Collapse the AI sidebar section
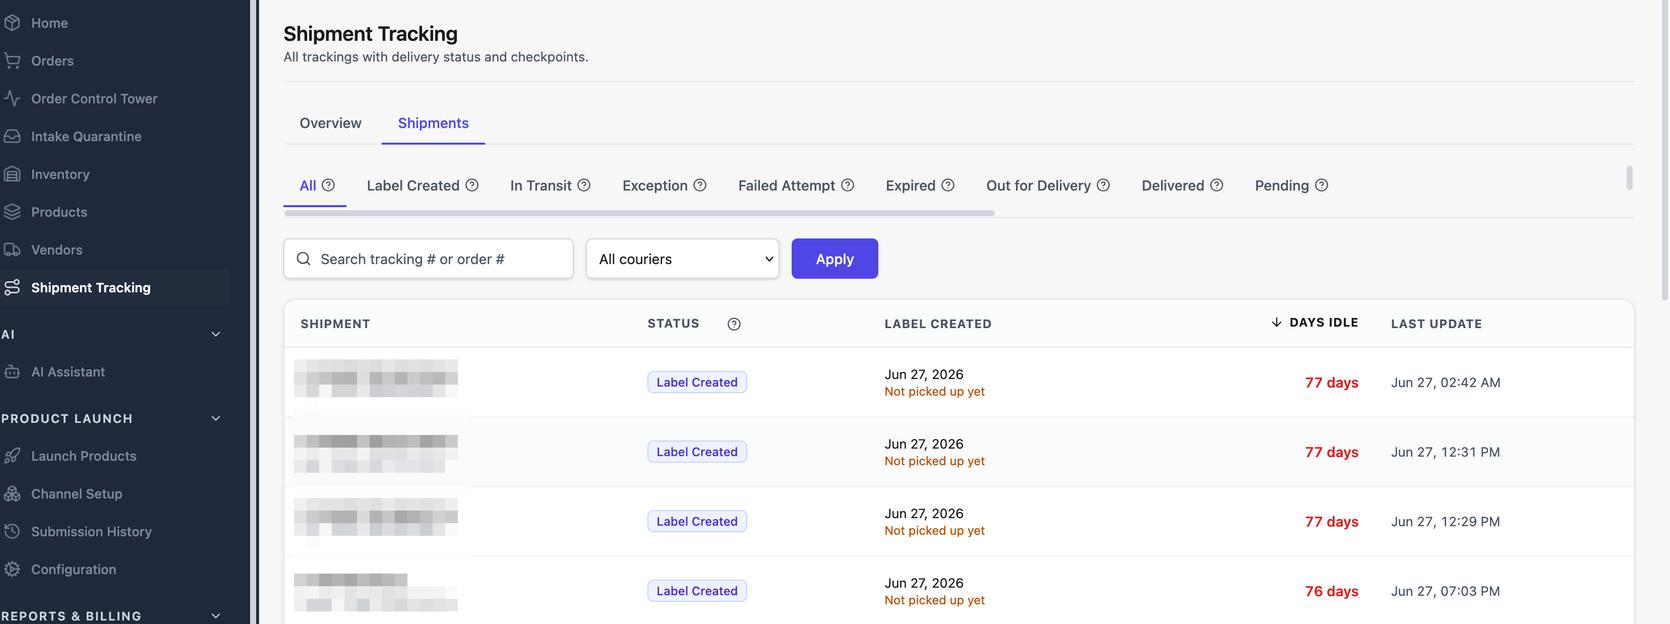 pos(216,334)
